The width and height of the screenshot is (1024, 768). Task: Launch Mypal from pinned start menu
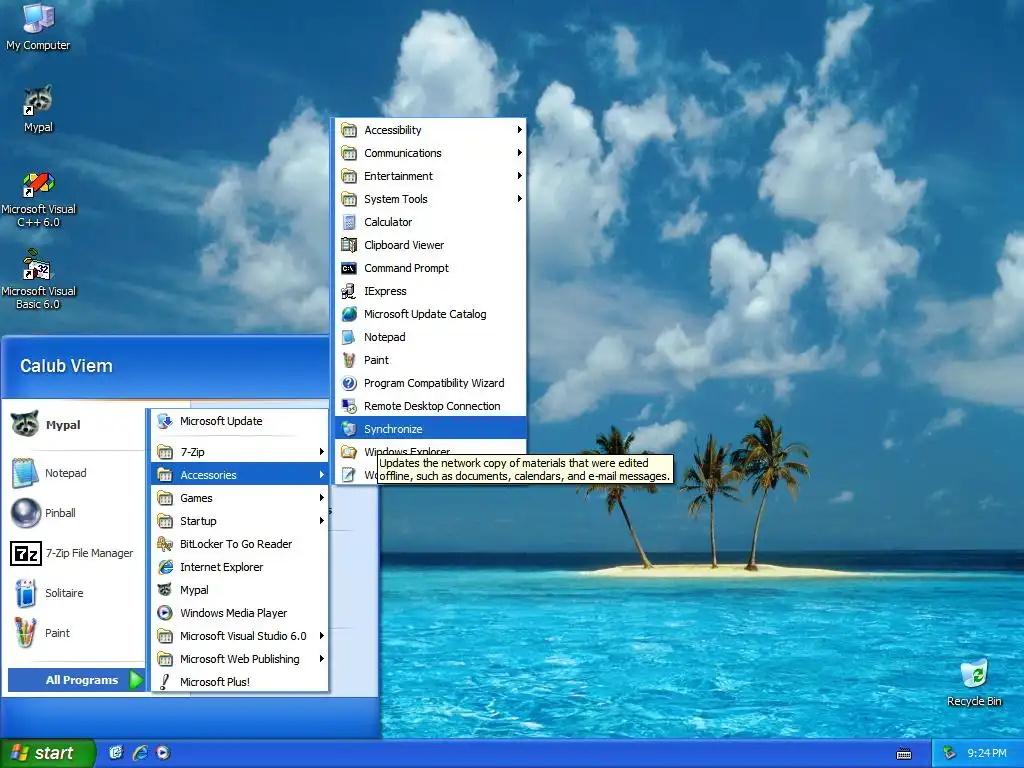point(74,424)
